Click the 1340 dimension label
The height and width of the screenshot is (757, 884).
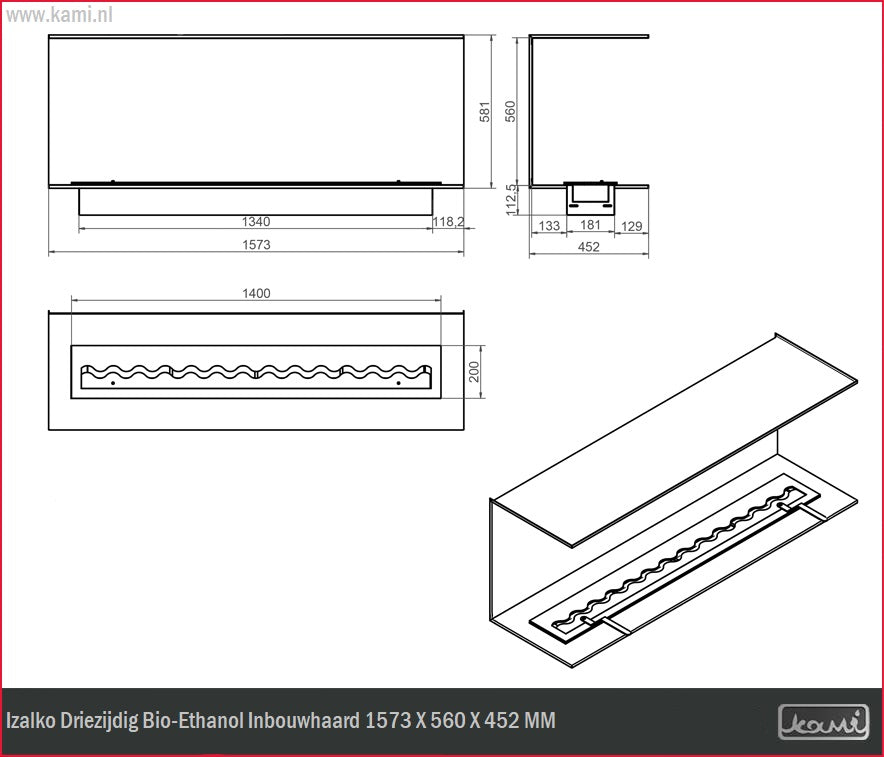tap(256, 221)
